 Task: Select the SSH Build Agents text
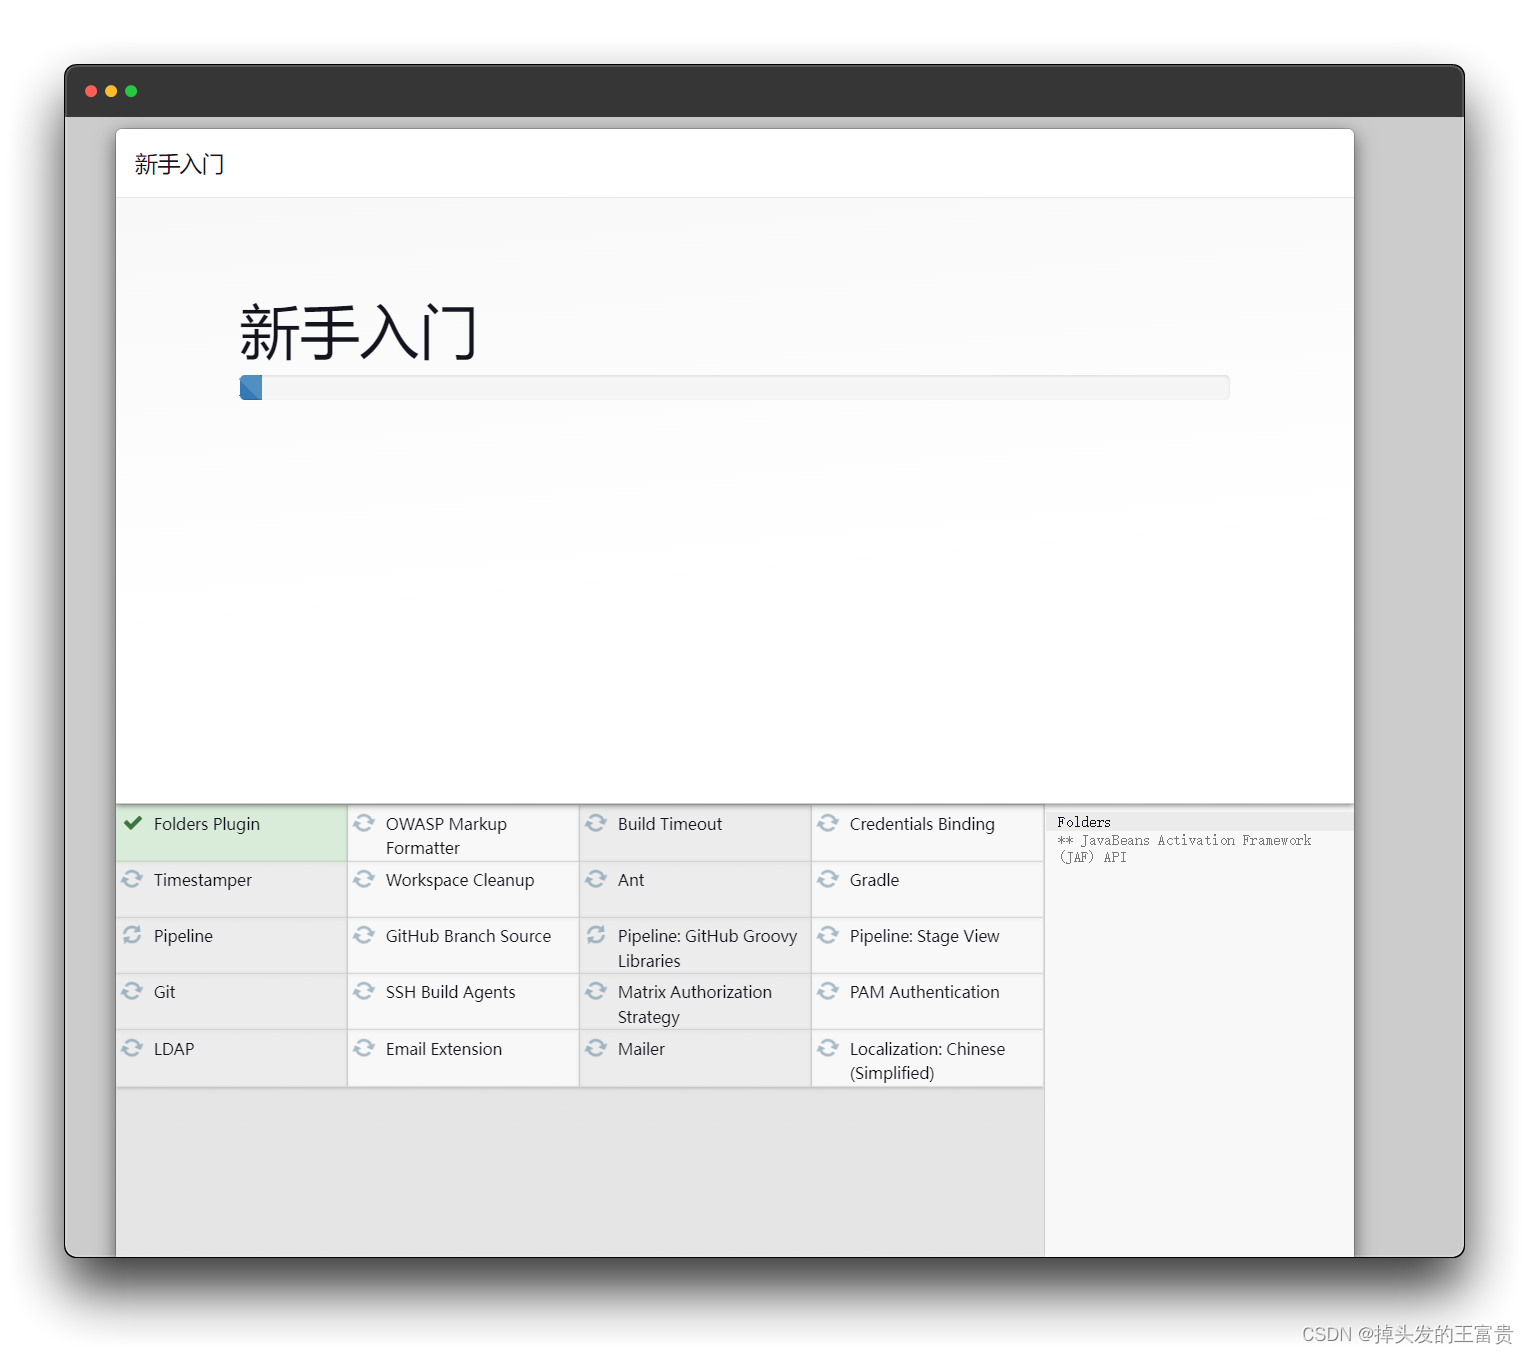point(451,992)
